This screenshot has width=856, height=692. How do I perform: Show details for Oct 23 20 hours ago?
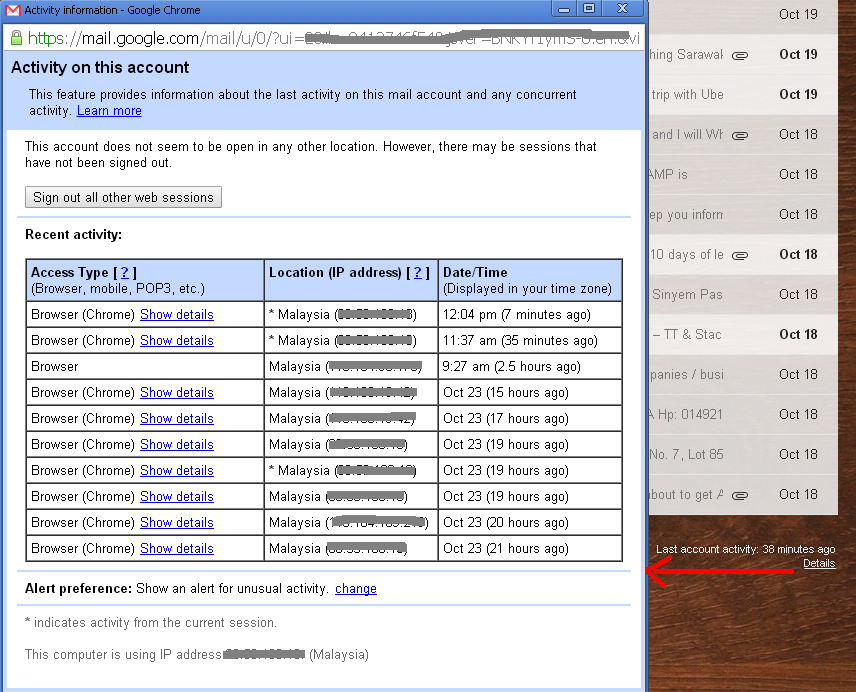pos(177,522)
